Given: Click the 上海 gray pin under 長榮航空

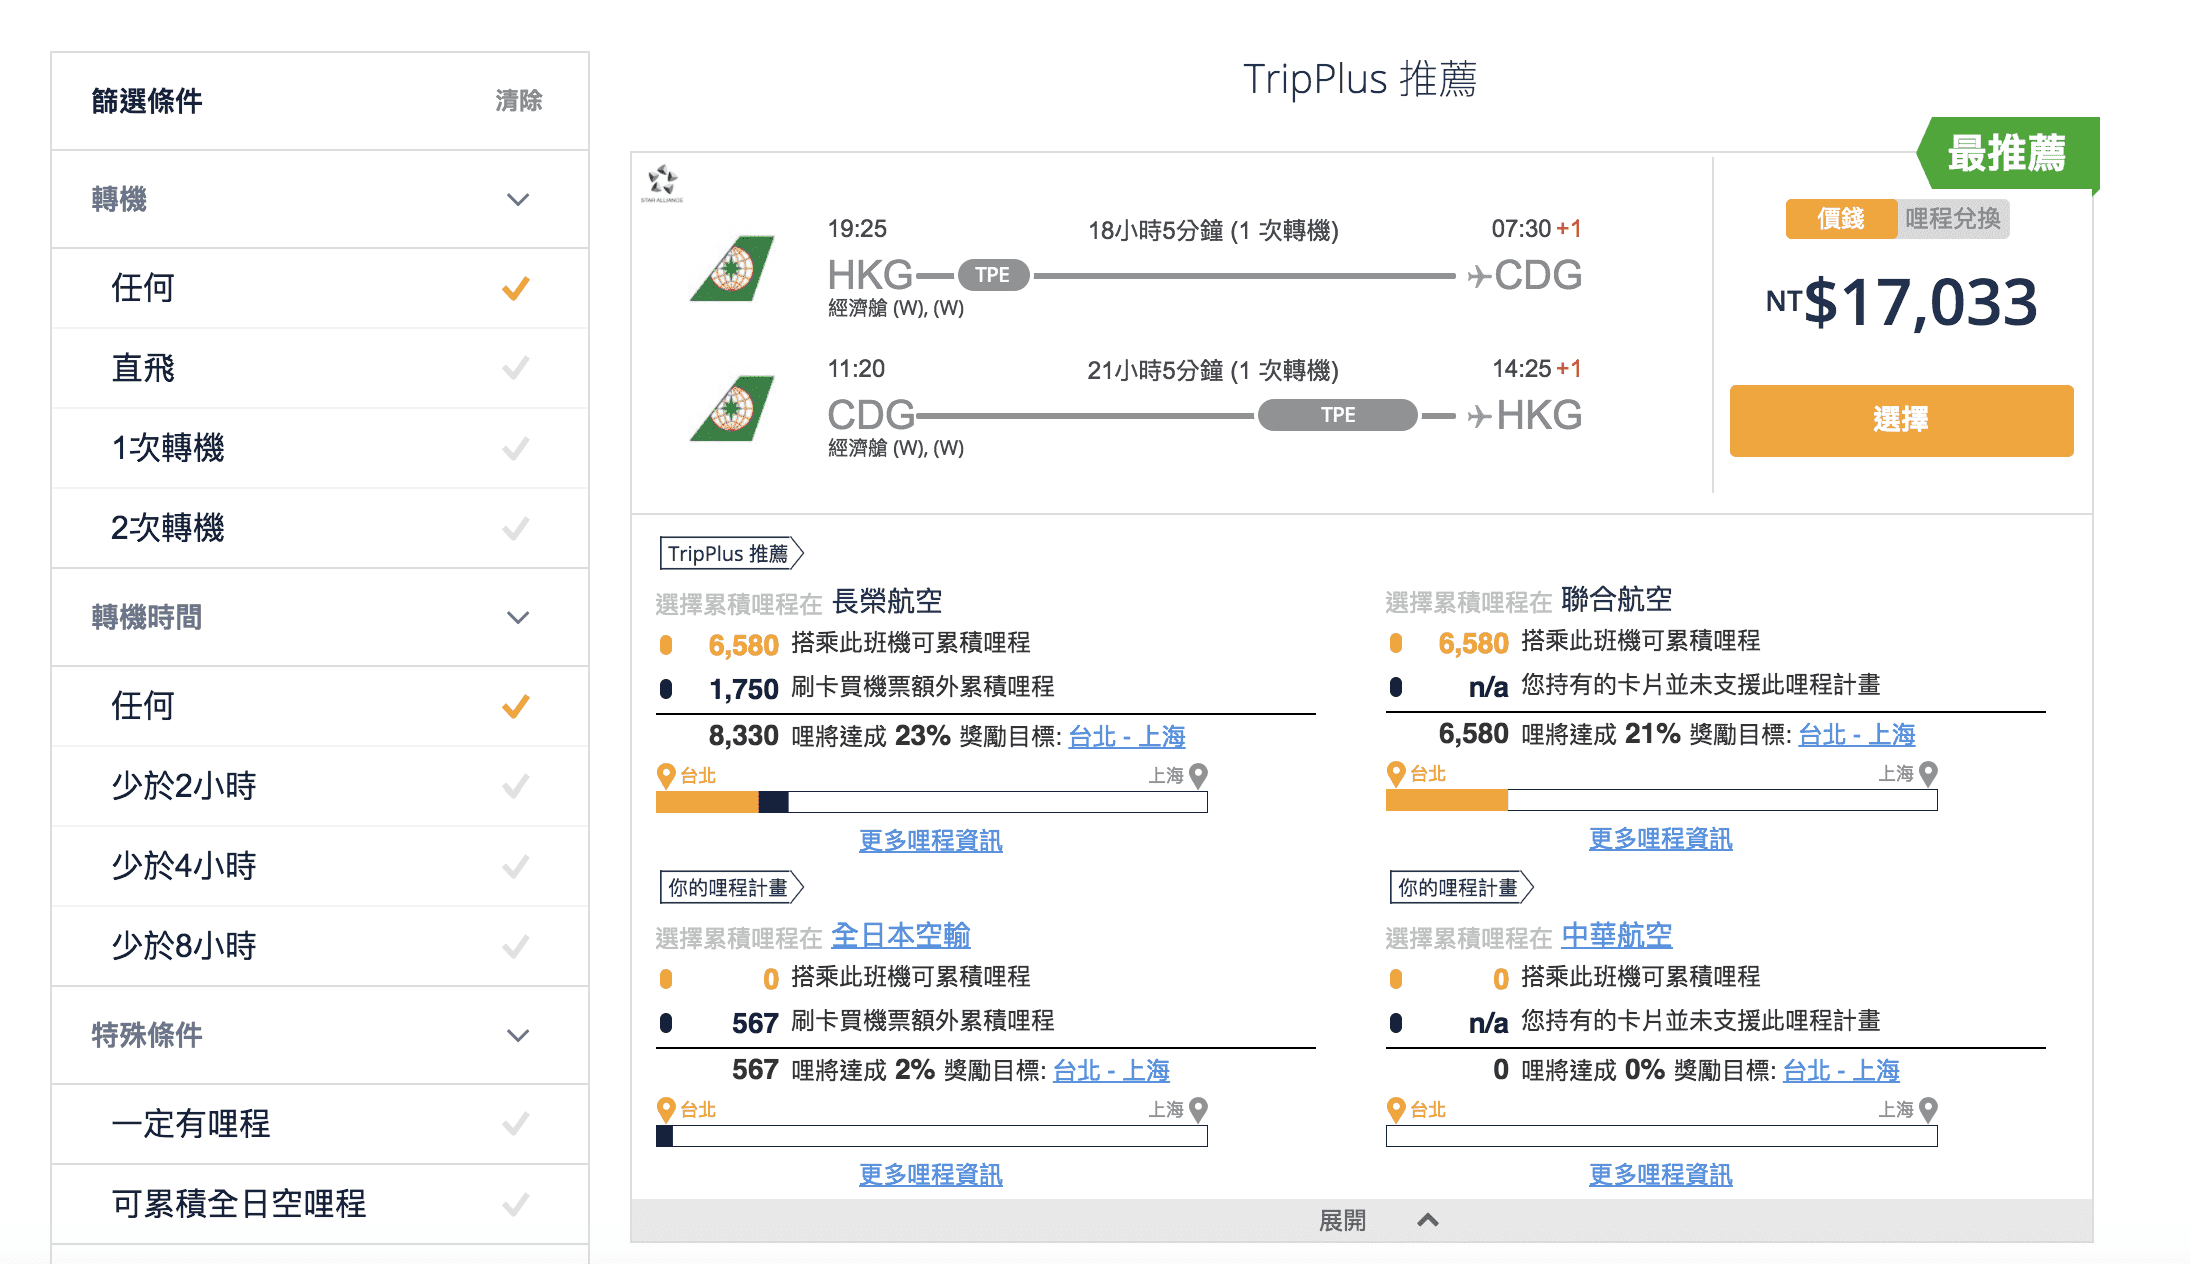Looking at the screenshot, I should [1198, 776].
